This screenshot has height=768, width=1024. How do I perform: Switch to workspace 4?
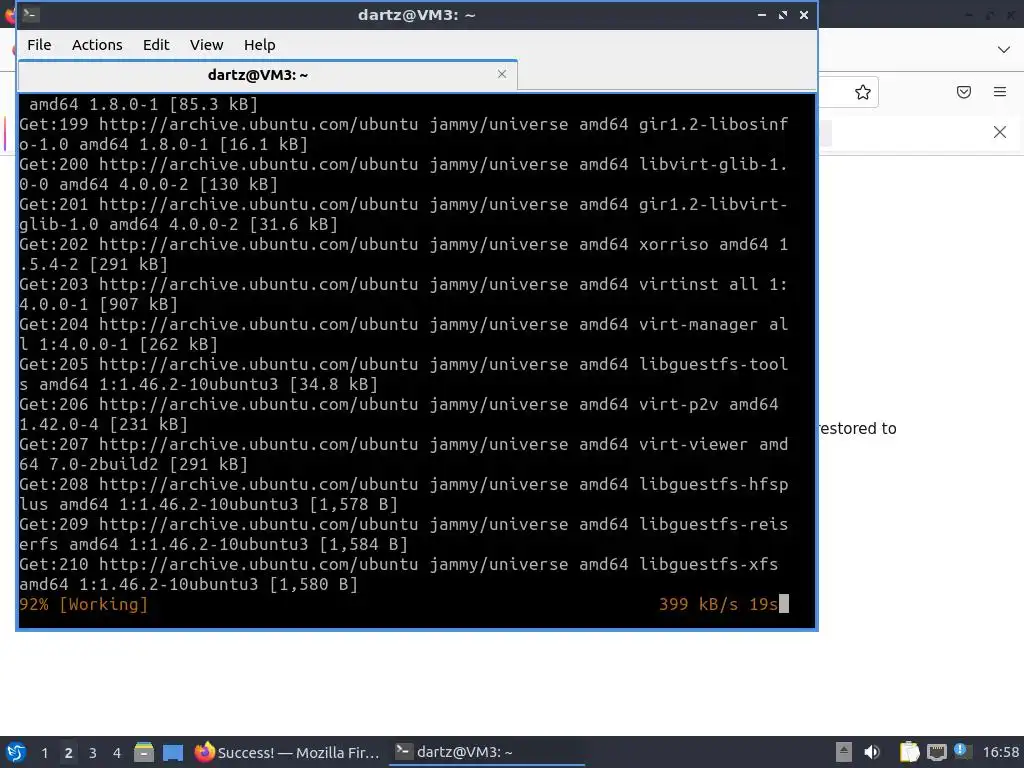[117, 753]
